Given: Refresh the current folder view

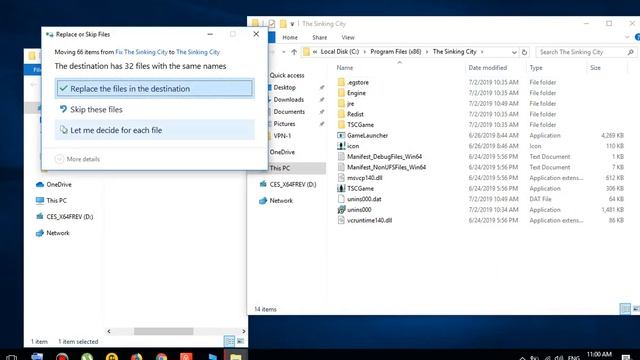Looking at the screenshot, I should [x=524, y=52].
